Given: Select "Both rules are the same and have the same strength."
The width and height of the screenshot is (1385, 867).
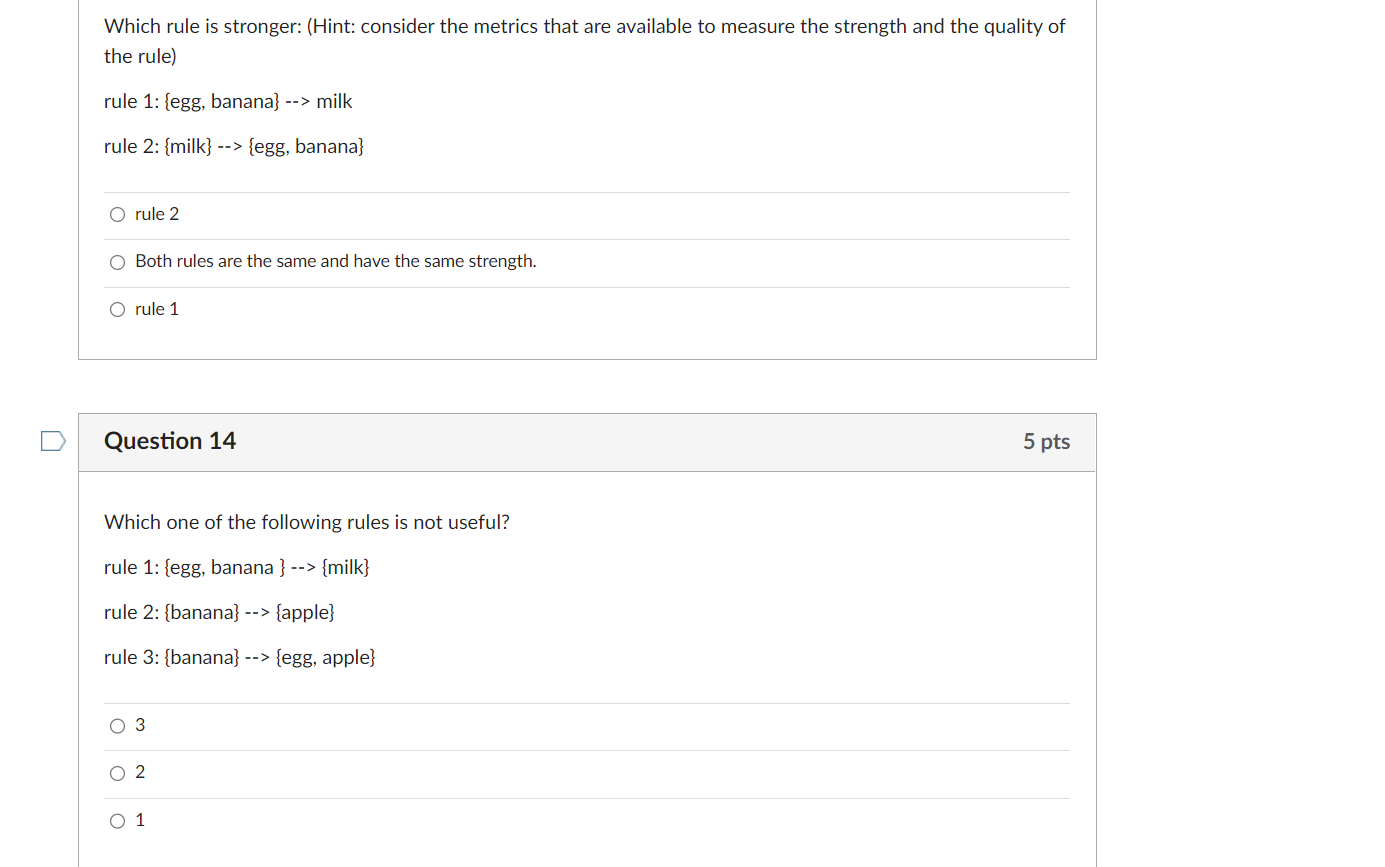Looking at the screenshot, I should [x=117, y=262].
